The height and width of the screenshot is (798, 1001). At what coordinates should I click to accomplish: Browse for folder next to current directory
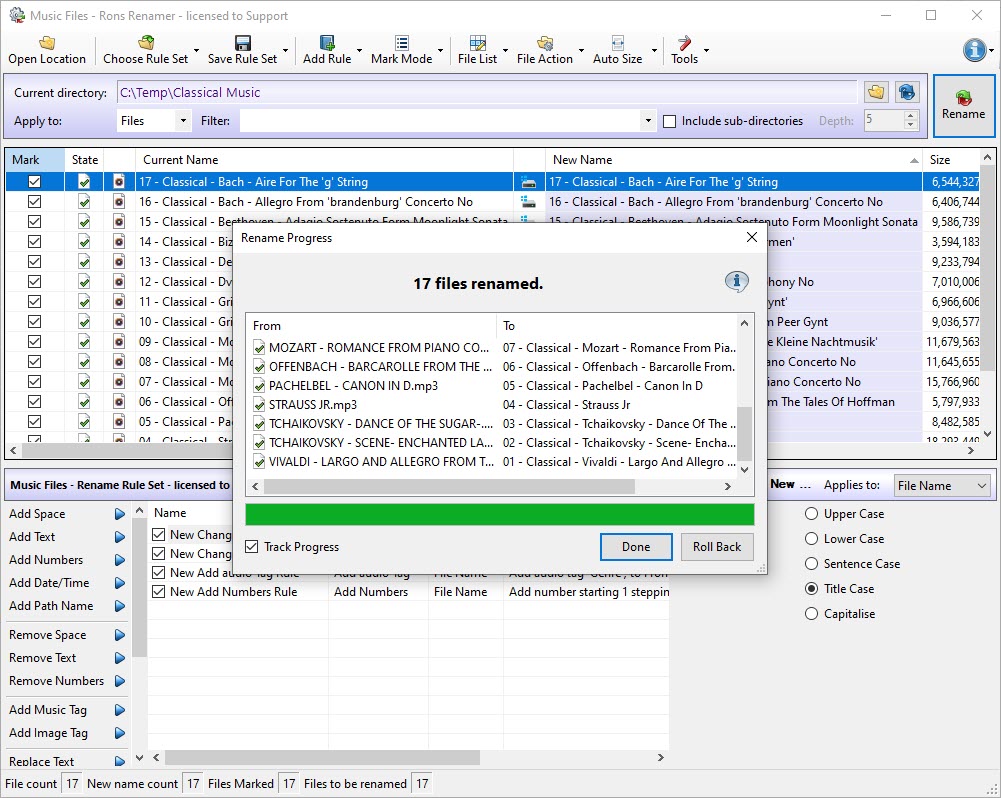point(876,92)
